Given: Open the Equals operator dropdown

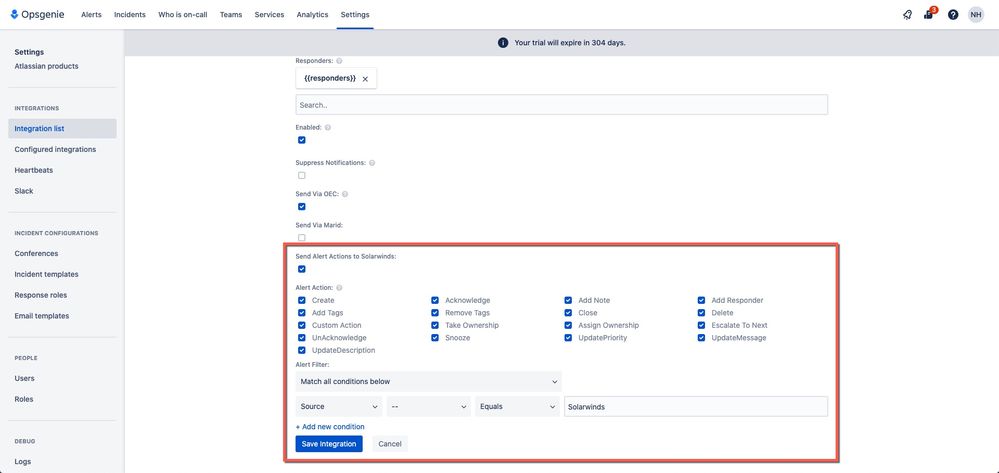Looking at the screenshot, I should 517,406.
